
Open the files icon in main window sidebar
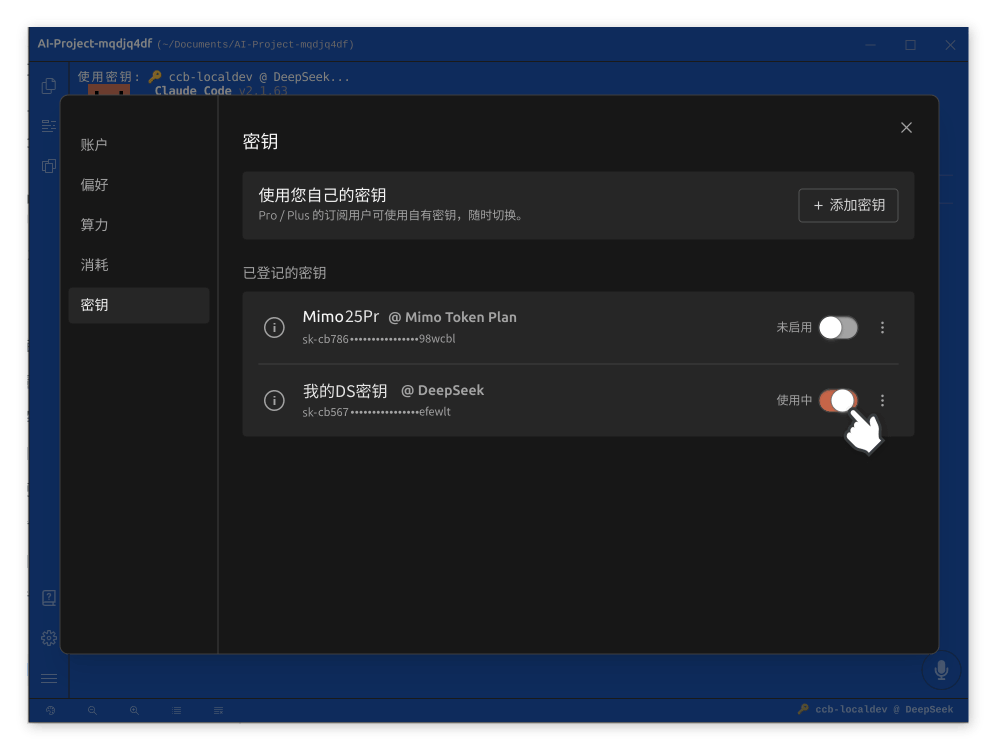(x=49, y=86)
